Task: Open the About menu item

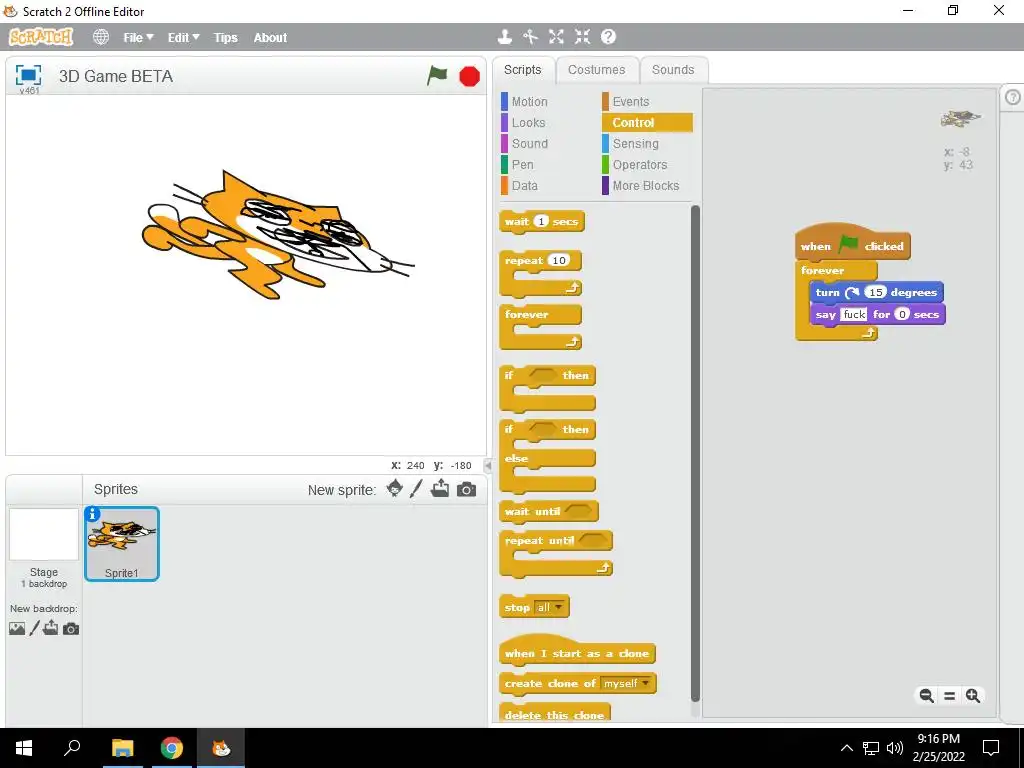Action: pyautogui.click(x=270, y=38)
